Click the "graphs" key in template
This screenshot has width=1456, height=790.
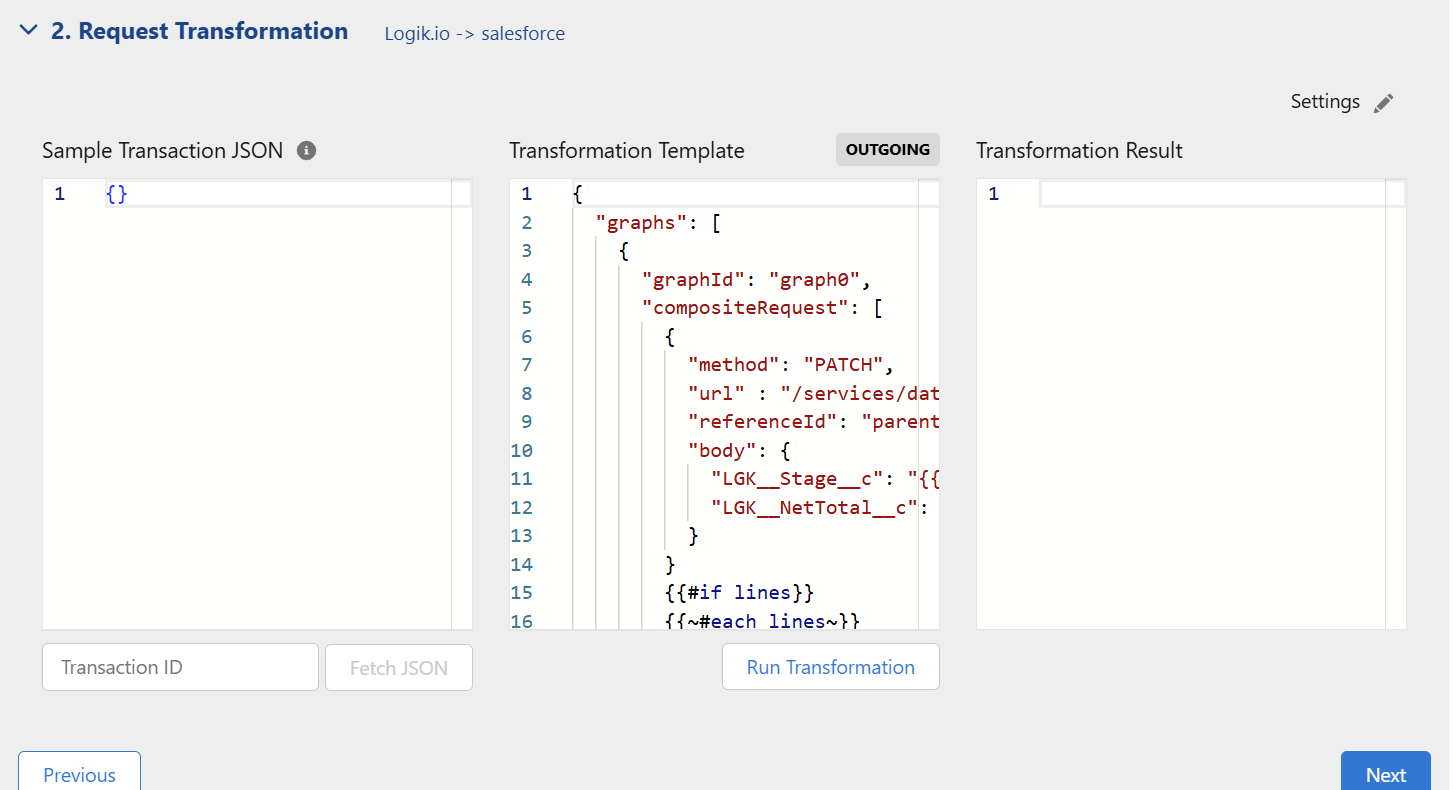pos(641,223)
